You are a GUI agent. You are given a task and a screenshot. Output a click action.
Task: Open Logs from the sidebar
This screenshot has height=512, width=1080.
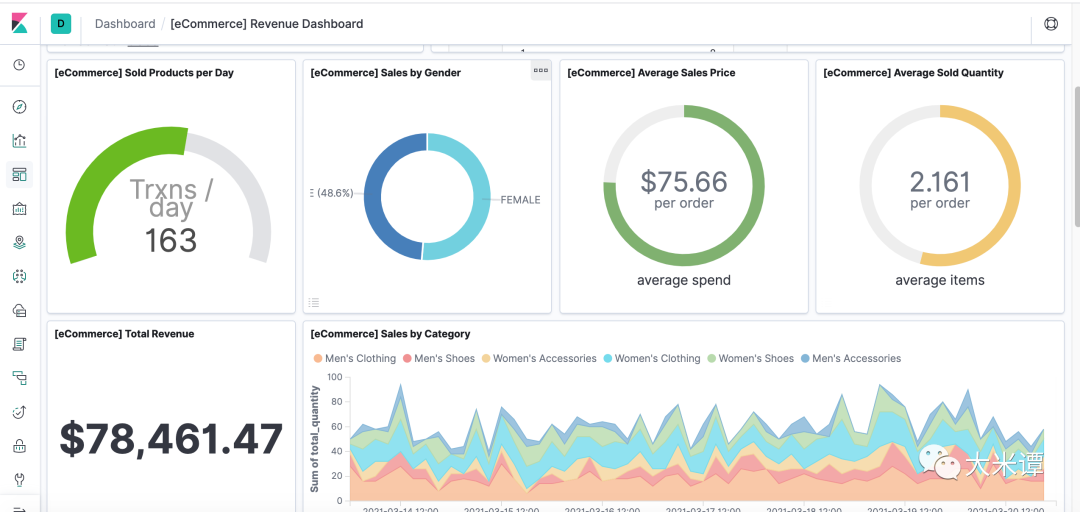[19, 344]
